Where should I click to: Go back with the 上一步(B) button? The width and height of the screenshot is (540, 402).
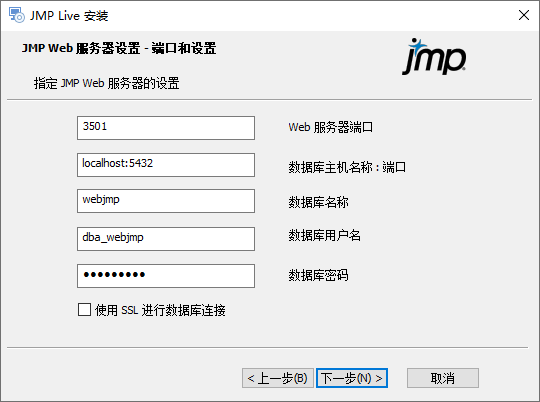point(278,378)
